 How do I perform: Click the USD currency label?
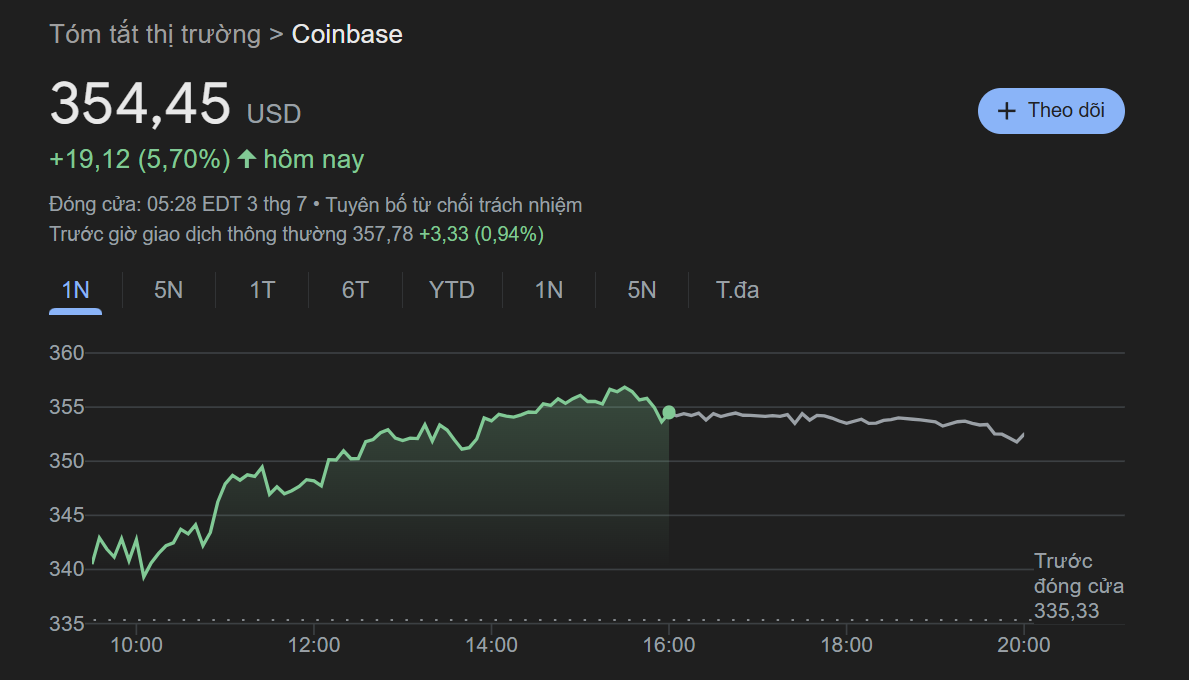(x=274, y=114)
